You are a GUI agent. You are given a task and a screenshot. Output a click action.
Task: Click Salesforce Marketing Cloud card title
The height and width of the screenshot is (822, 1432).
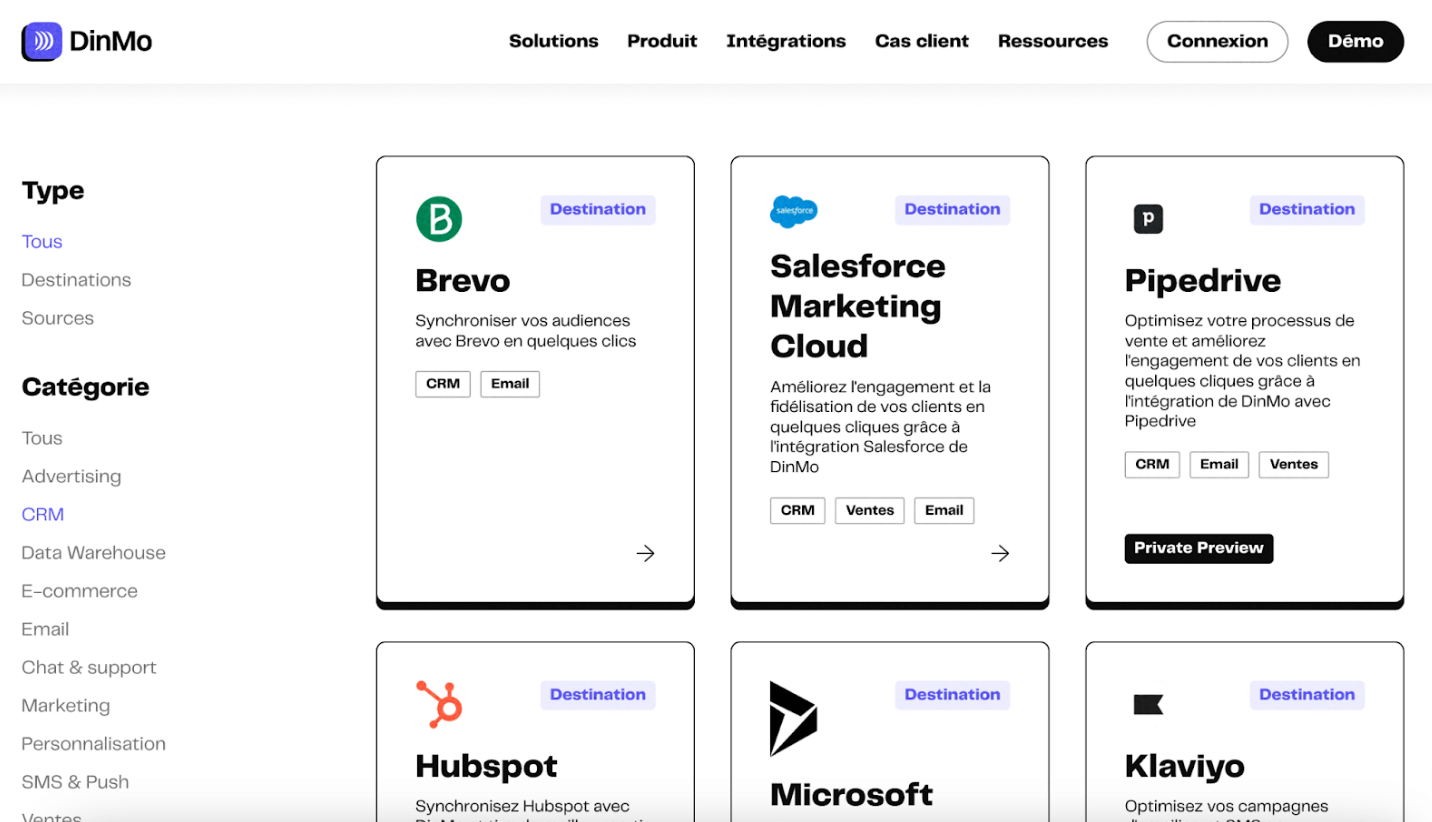click(858, 306)
